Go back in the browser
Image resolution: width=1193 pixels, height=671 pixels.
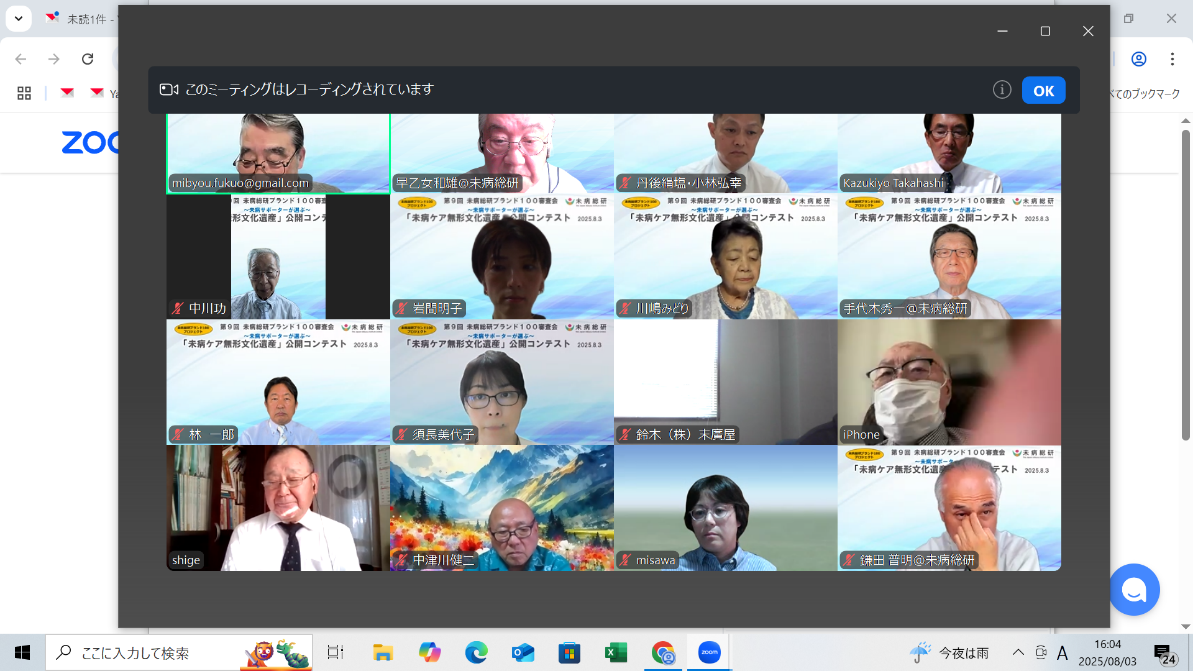click(x=21, y=59)
